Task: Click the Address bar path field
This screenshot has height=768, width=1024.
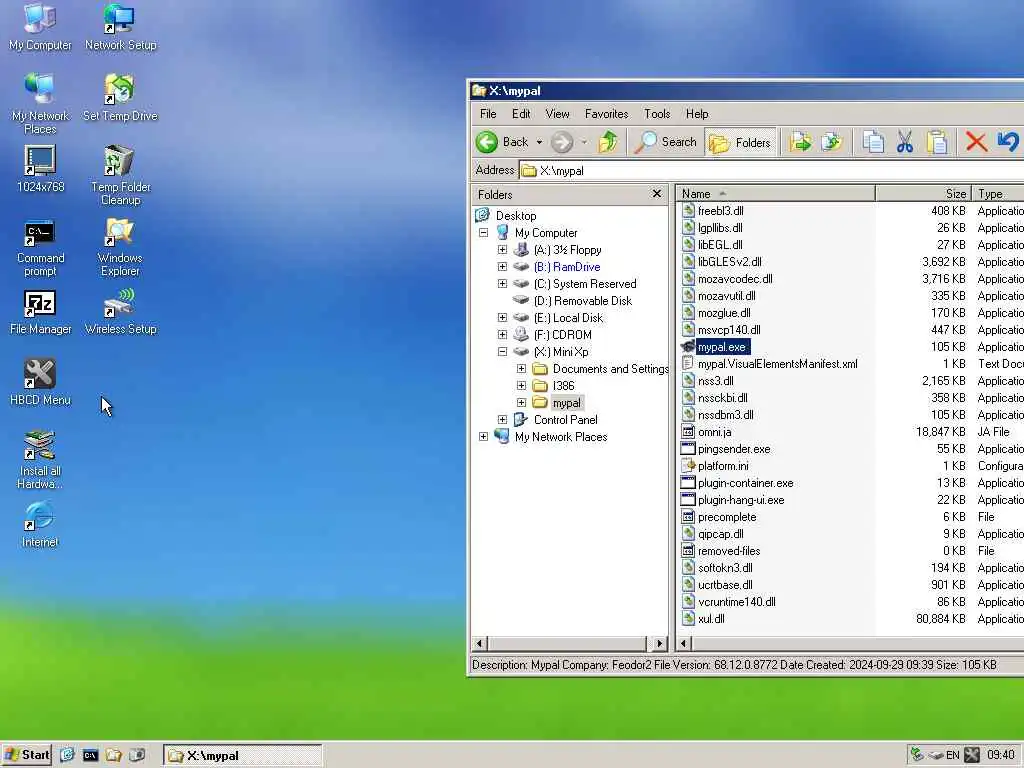Action: point(772,170)
